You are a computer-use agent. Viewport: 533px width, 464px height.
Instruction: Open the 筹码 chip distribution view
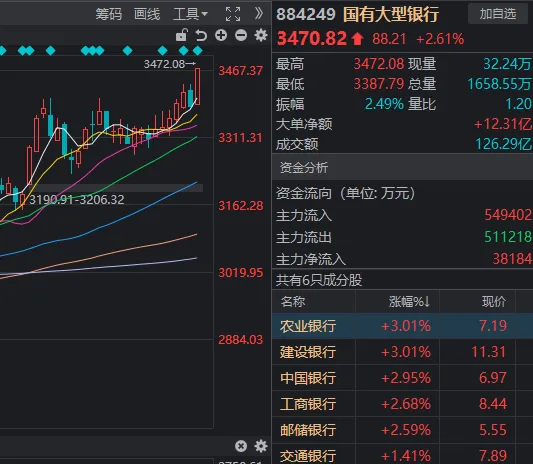[108, 14]
